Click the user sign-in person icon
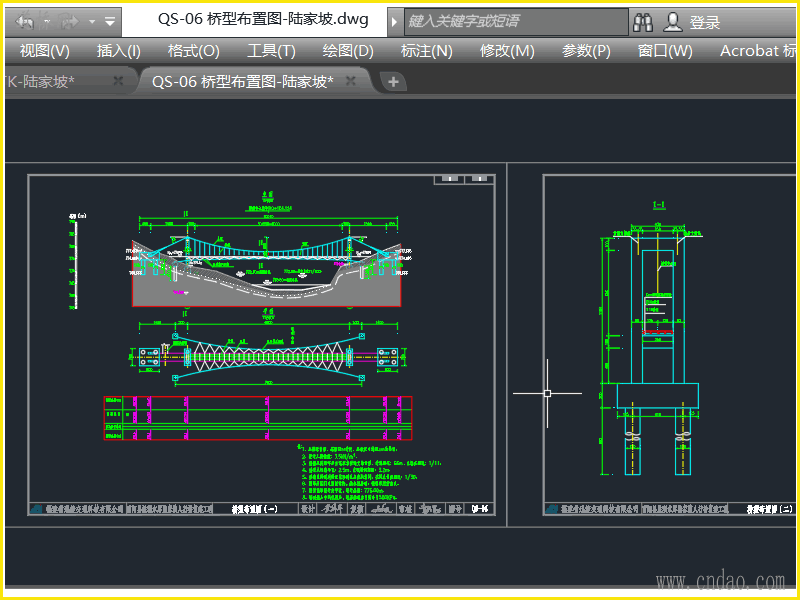The height and width of the screenshot is (600, 800). click(x=673, y=21)
